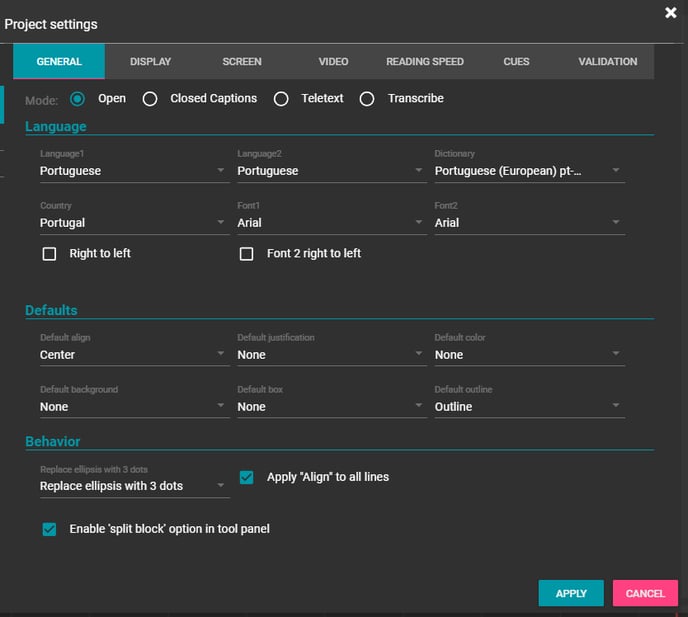Switch to the Cues tab
The image size is (688, 617).
click(x=516, y=62)
